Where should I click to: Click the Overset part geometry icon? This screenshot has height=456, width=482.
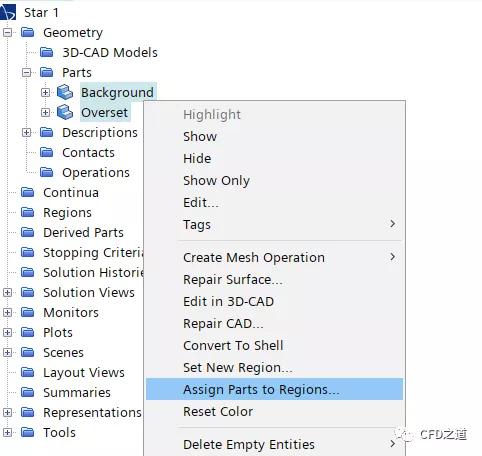65,112
